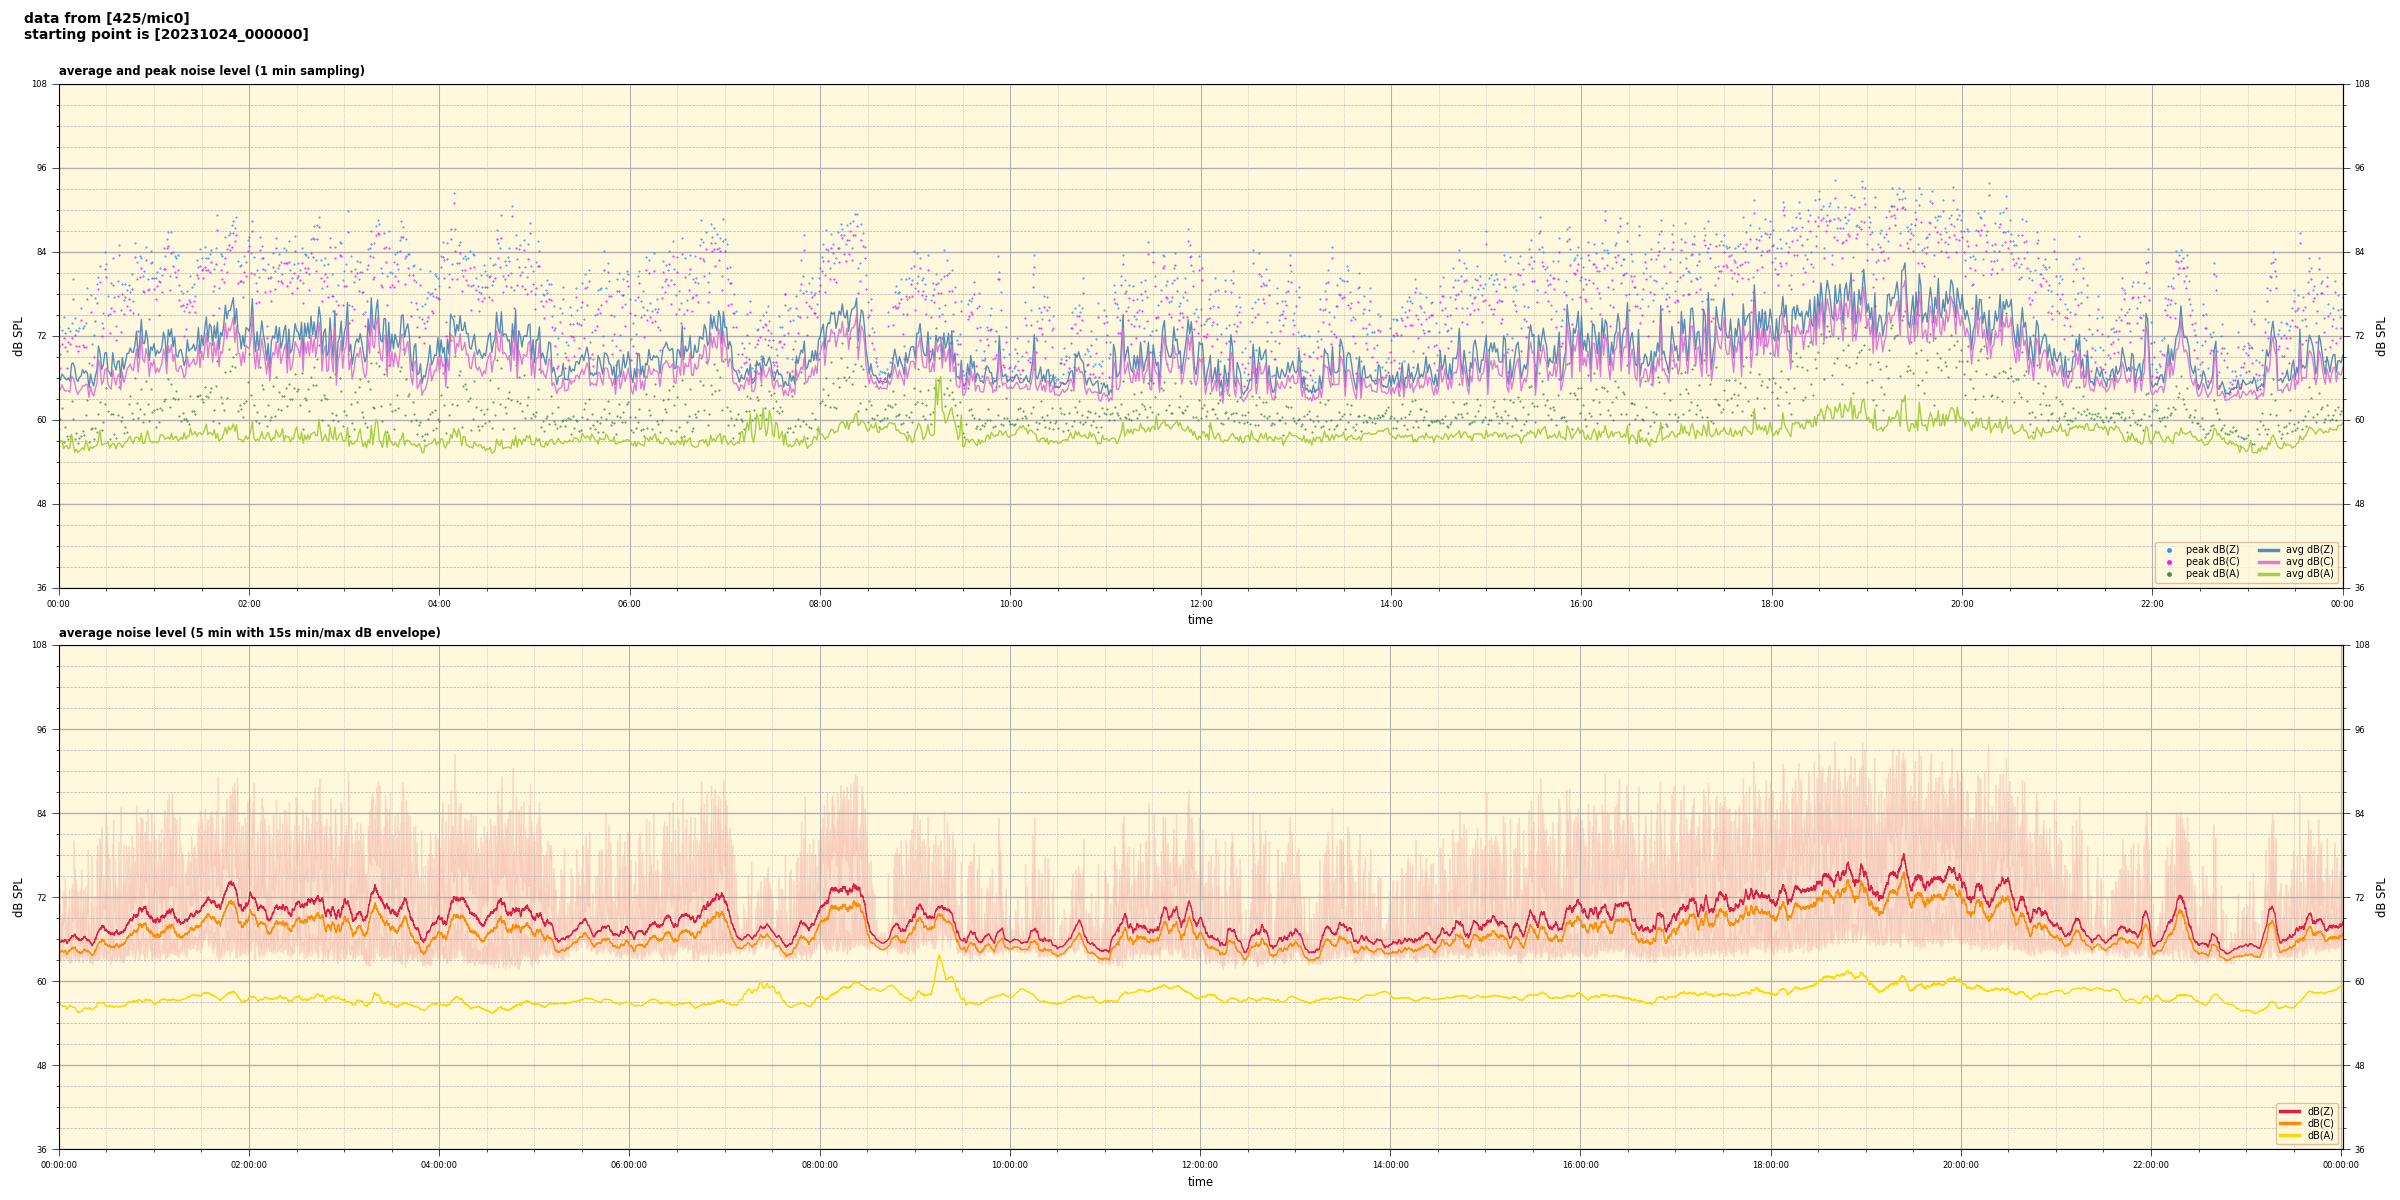Click the 12:00 tick label on upper chart
The width and height of the screenshot is (2400, 1200).
(1200, 604)
